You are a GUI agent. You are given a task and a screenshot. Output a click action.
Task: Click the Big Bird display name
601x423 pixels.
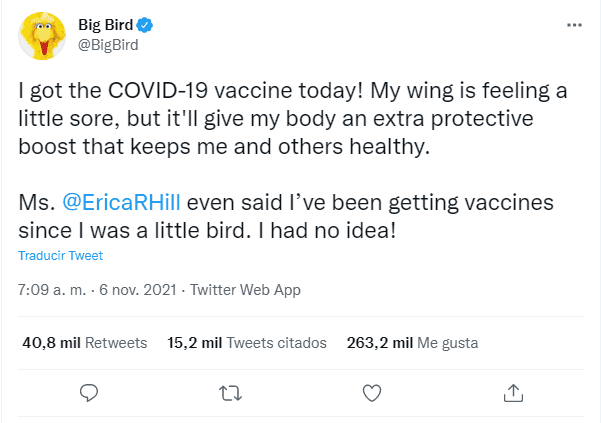point(106,24)
